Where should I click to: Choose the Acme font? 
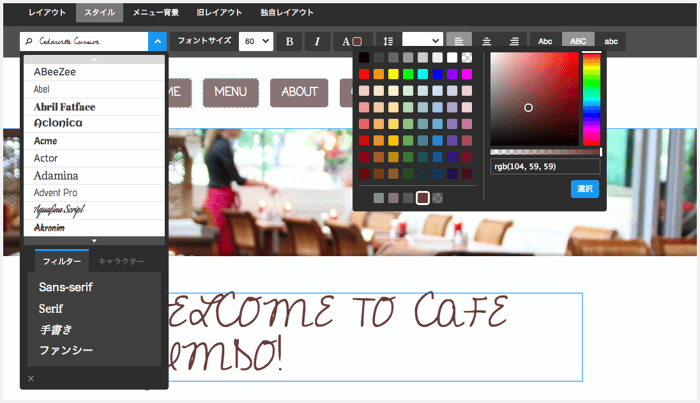[x=94, y=141]
